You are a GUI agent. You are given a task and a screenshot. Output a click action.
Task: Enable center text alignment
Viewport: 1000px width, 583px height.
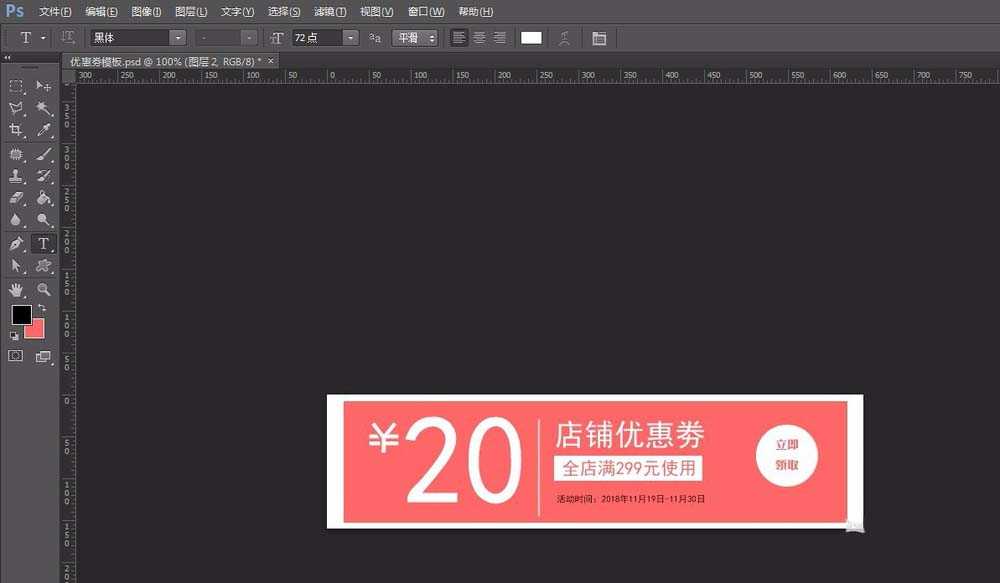[x=479, y=37]
